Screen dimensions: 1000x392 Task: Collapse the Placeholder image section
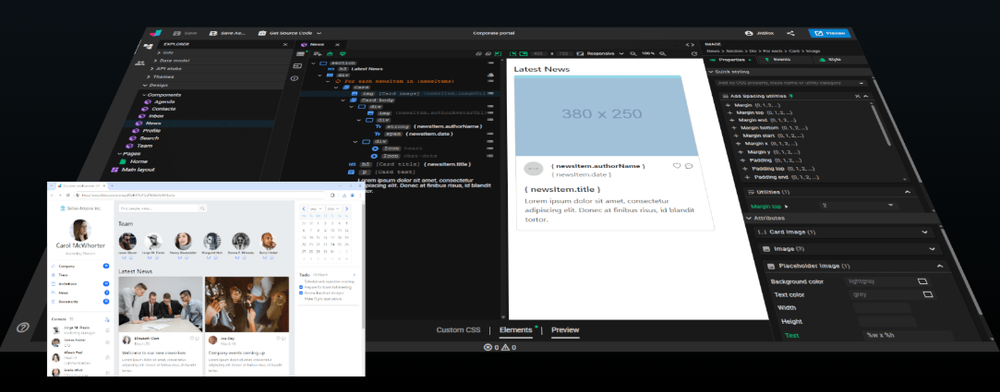[939, 266]
